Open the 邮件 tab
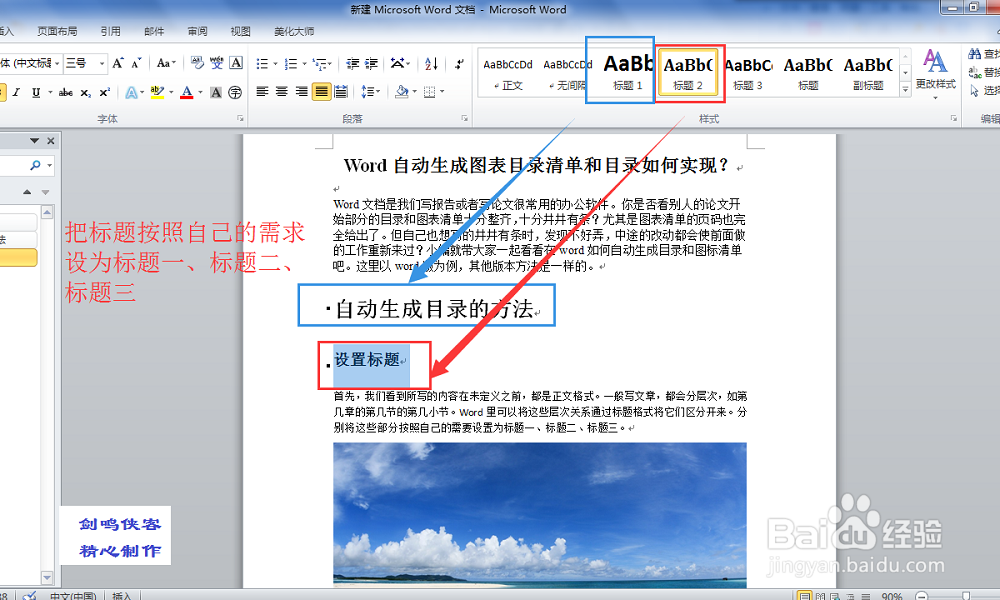 tap(154, 31)
